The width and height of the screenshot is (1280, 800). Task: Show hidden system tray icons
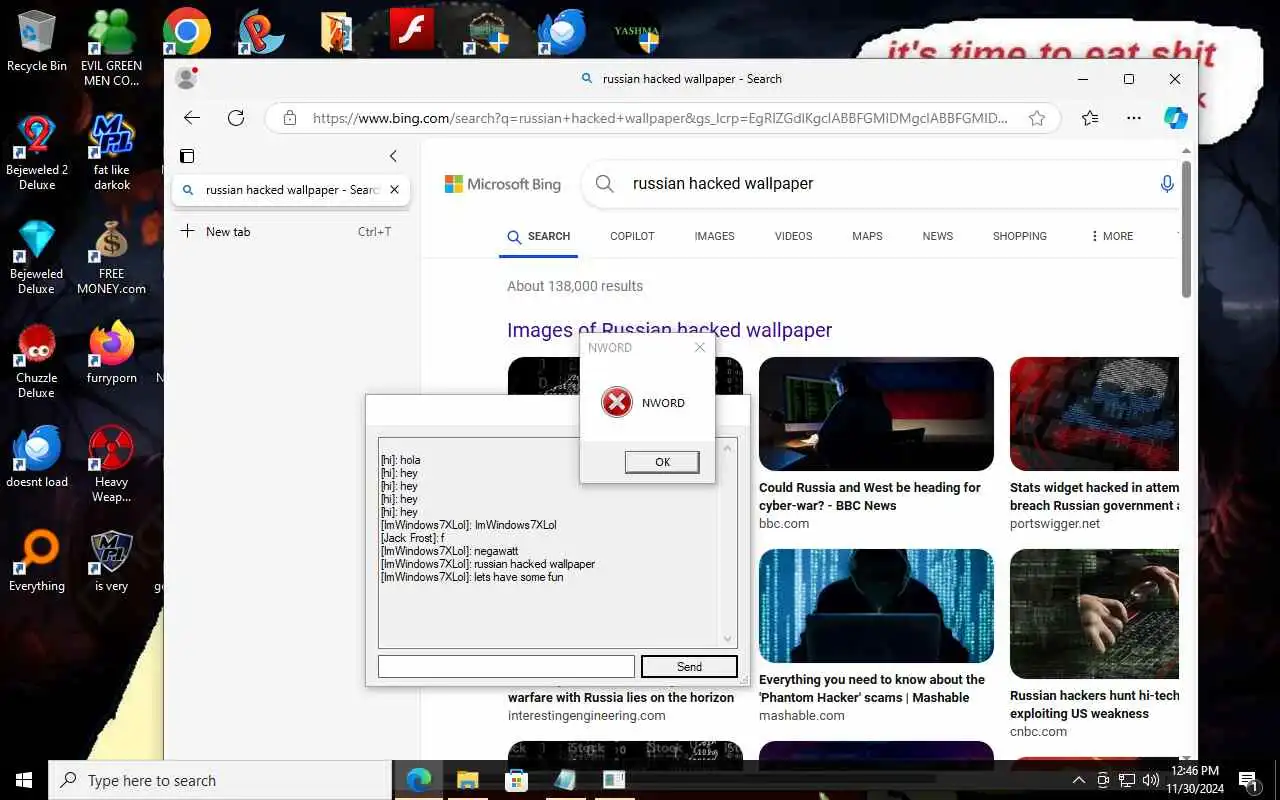[x=1078, y=780]
